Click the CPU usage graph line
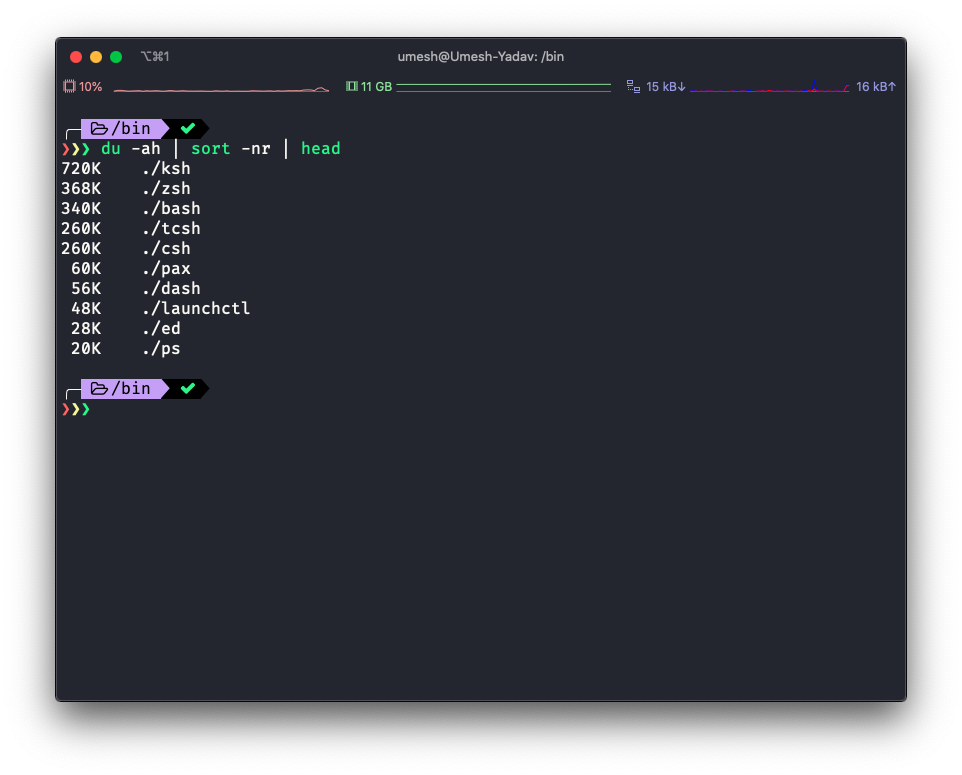 pyautogui.click(x=220, y=90)
